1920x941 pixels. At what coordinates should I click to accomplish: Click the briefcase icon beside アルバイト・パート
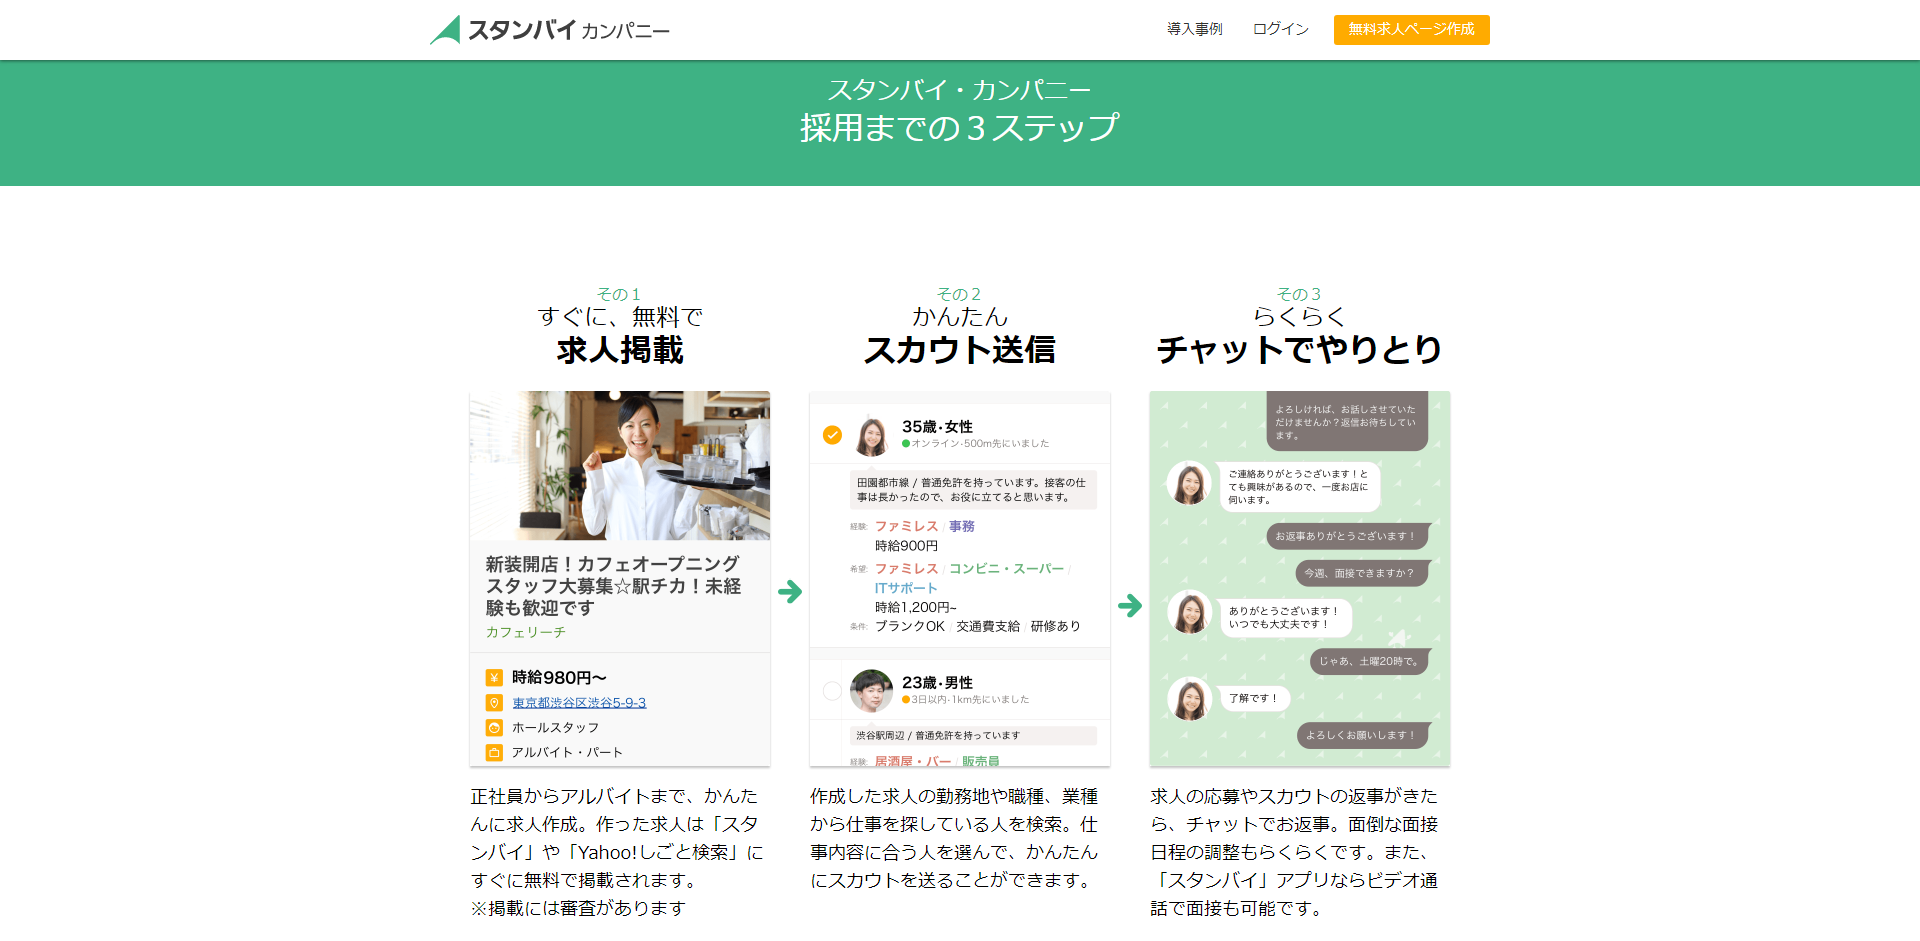pyautogui.click(x=495, y=752)
